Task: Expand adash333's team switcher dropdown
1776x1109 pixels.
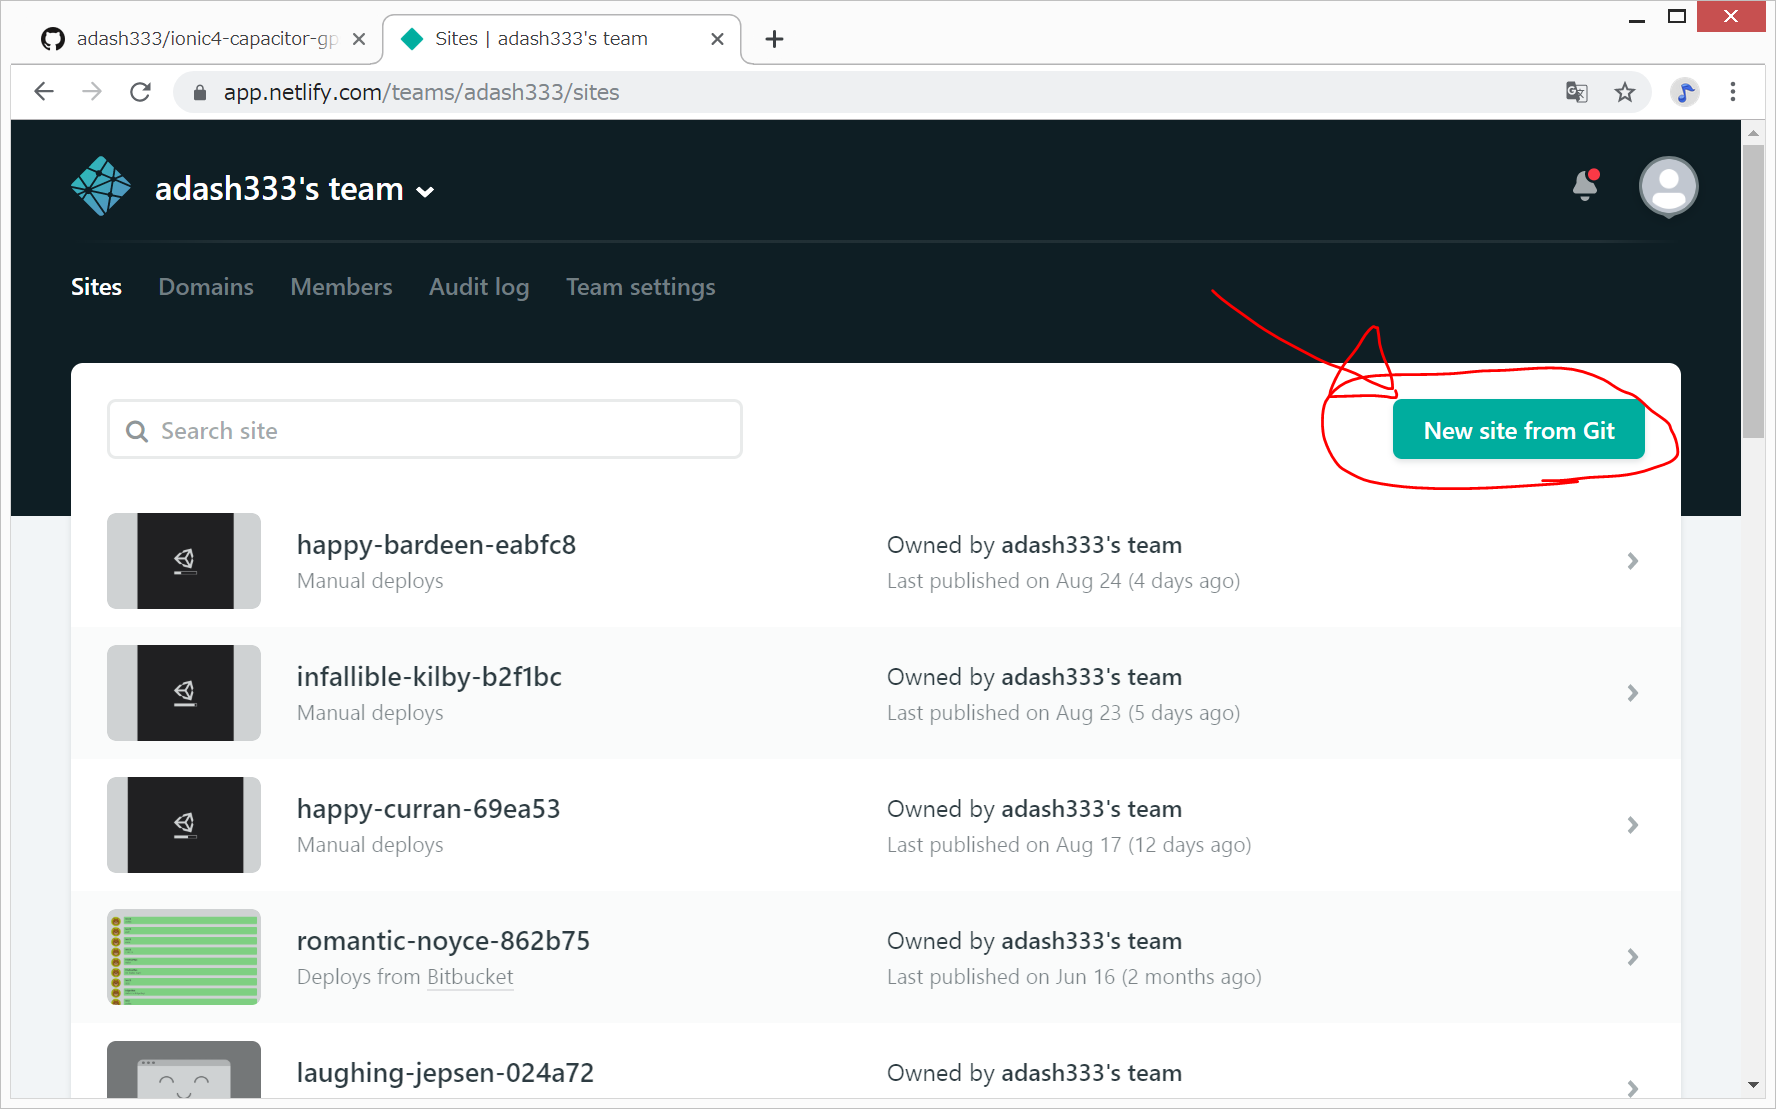Action: click(x=426, y=192)
